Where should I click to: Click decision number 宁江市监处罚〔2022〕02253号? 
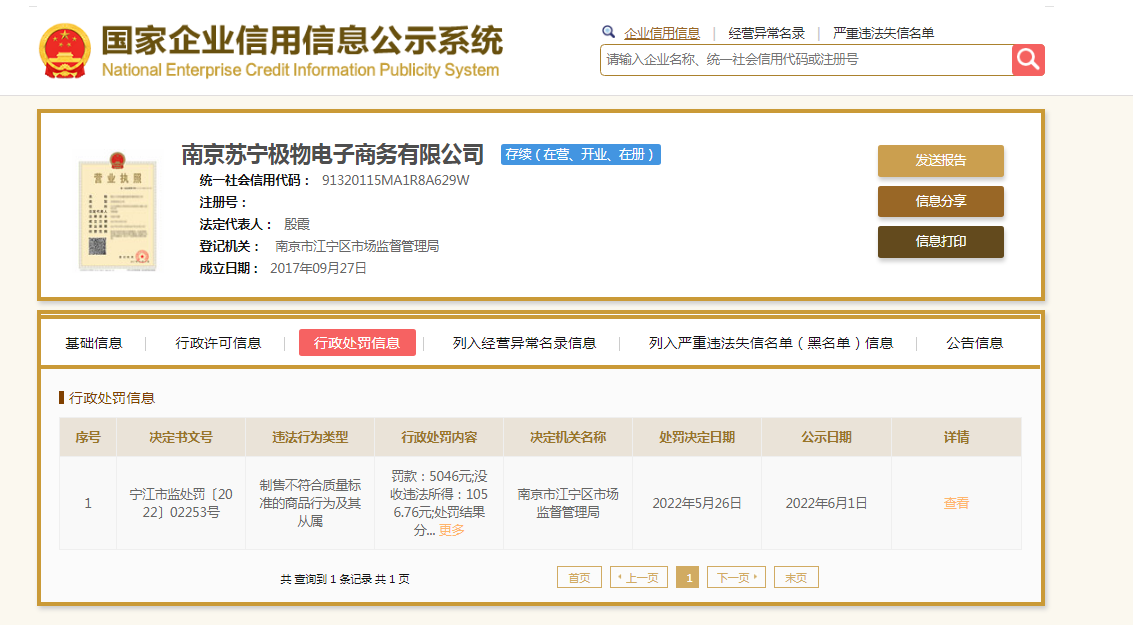tap(181, 504)
